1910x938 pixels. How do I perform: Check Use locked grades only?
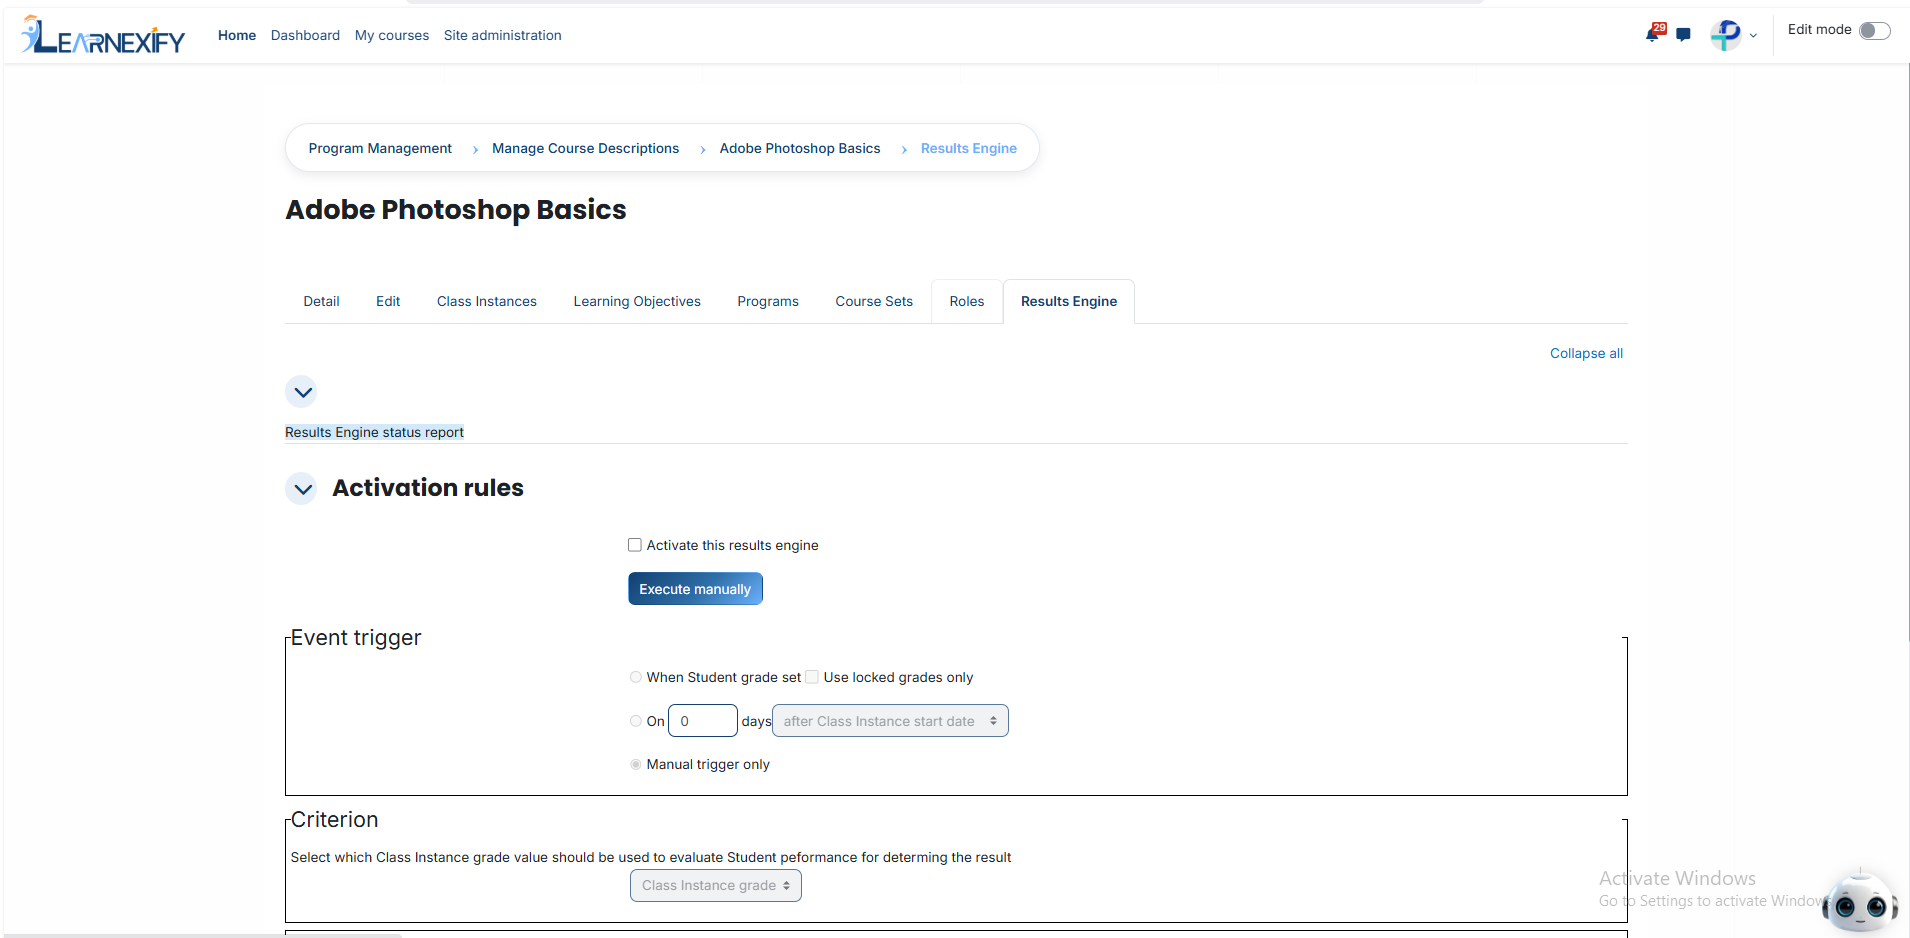(812, 677)
